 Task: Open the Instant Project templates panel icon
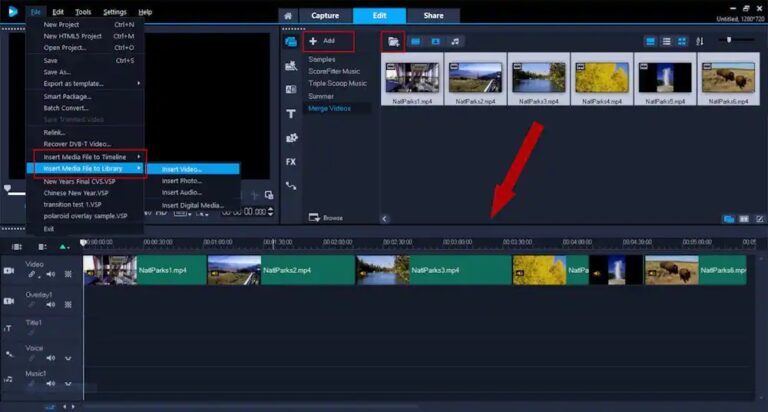pyautogui.click(x=291, y=66)
